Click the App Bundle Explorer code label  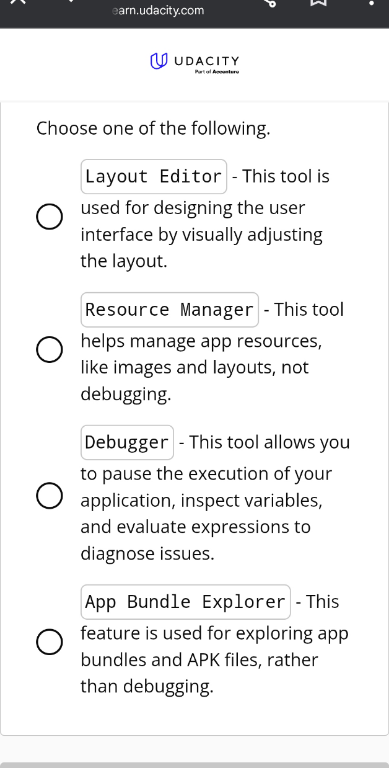coord(186,601)
